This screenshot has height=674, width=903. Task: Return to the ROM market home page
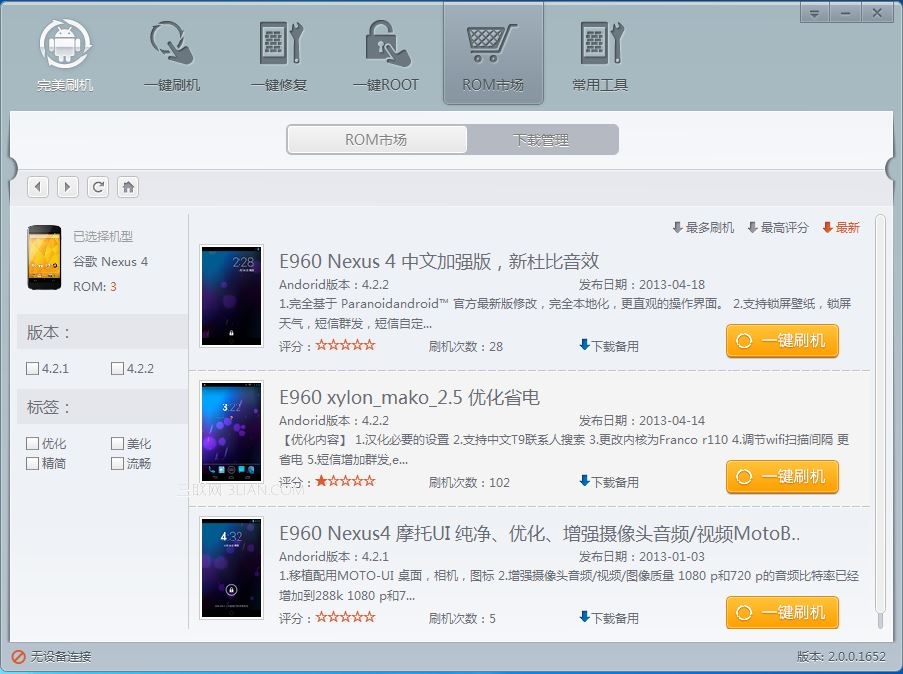[x=128, y=187]
